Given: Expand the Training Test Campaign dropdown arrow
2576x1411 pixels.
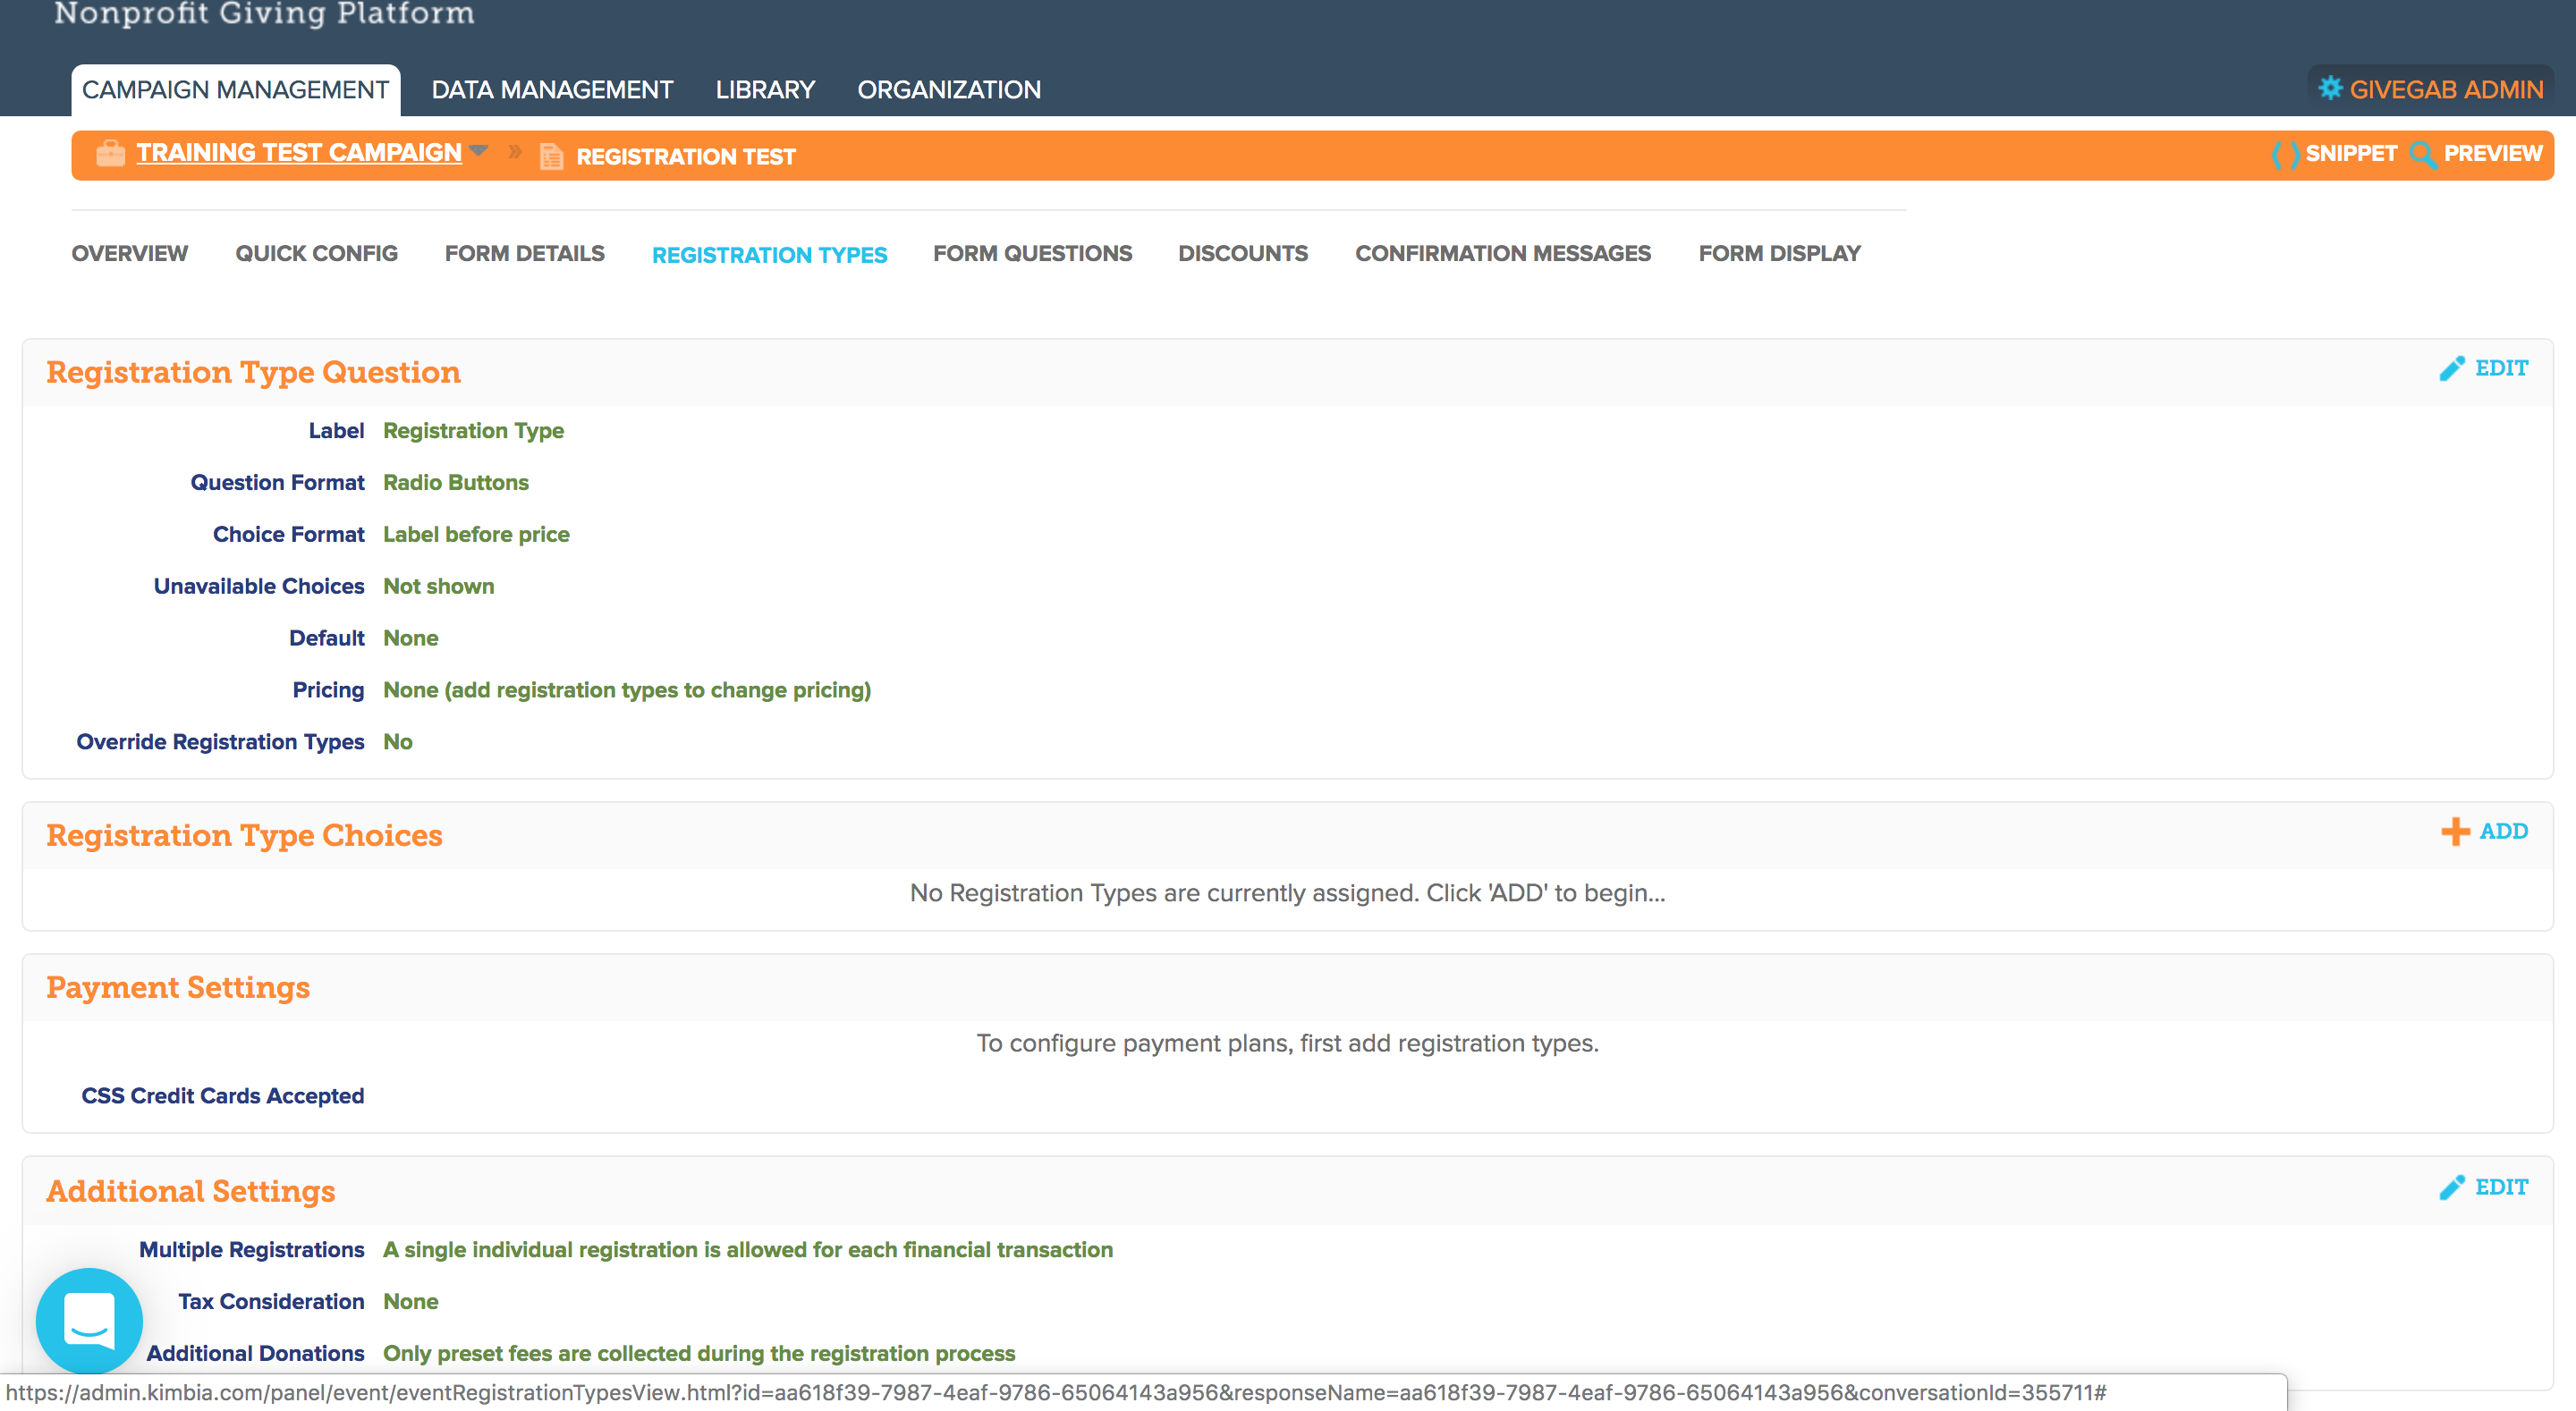Looking at the screenshot, I should pos(479,150).
